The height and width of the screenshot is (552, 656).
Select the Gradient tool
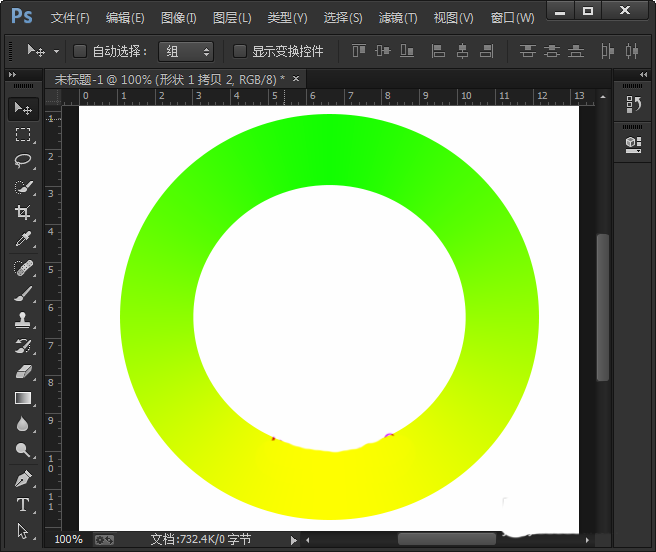[23, 398]
